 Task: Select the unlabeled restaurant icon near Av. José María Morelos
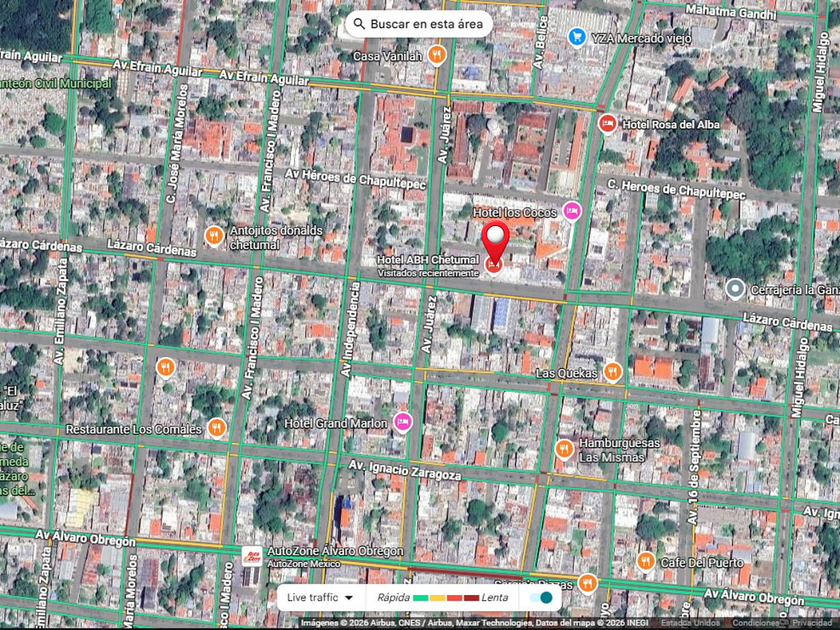pyautogui.click(x=166, y=368)
